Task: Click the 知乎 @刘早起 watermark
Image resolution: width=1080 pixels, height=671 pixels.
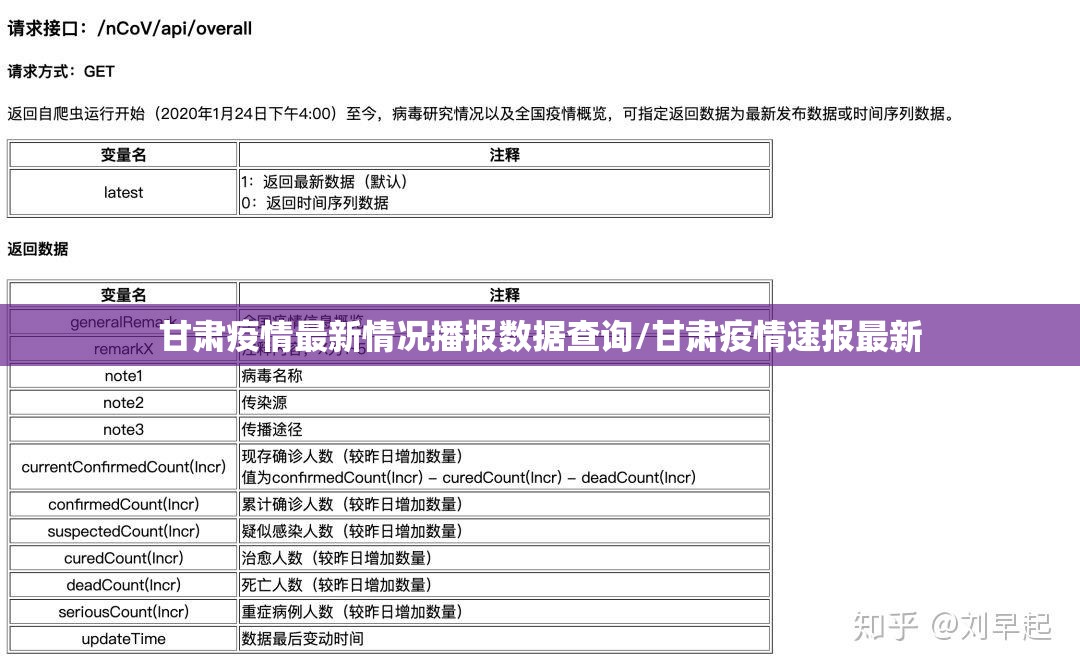Action: point(951,626)
